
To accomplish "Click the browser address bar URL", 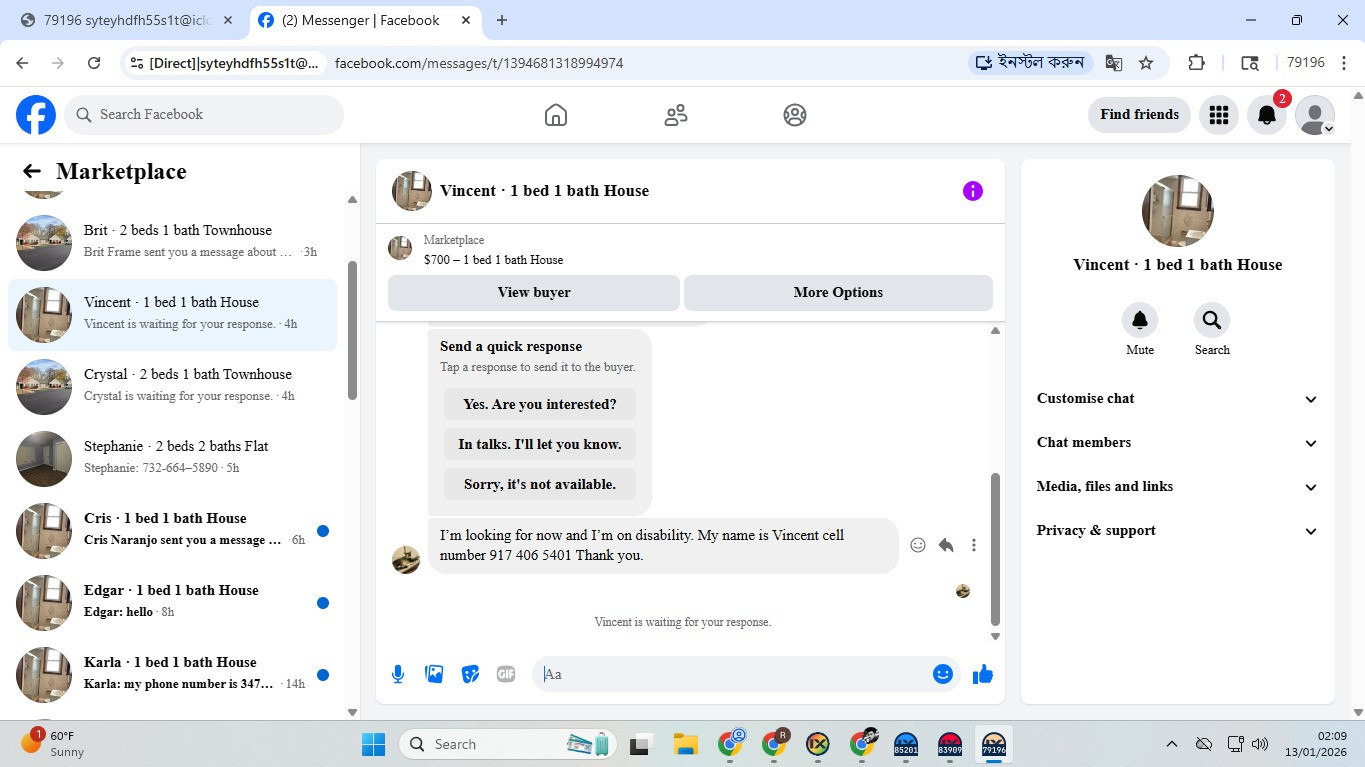I will (x=479, y=63).
